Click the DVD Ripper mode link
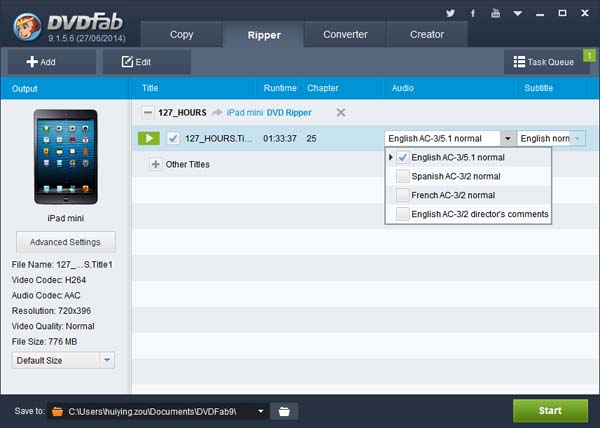The height and width of the screenshot is (428, 600). coord(289,113)
